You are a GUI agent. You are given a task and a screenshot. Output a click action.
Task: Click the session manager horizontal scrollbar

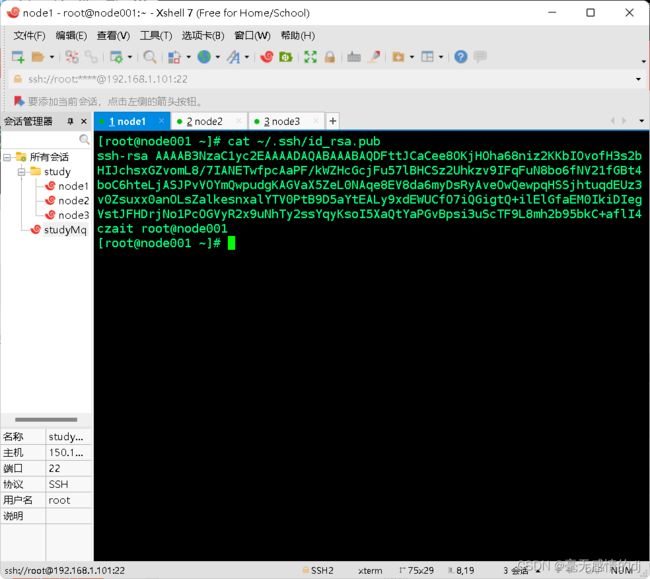click(x=46, y=419)
